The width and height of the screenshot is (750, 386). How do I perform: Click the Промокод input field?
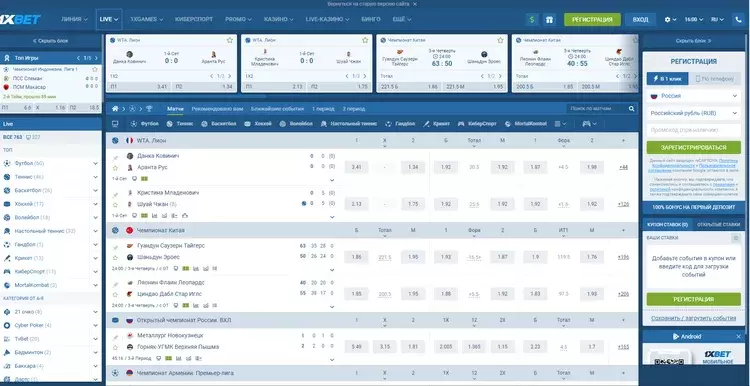point(694,130)
